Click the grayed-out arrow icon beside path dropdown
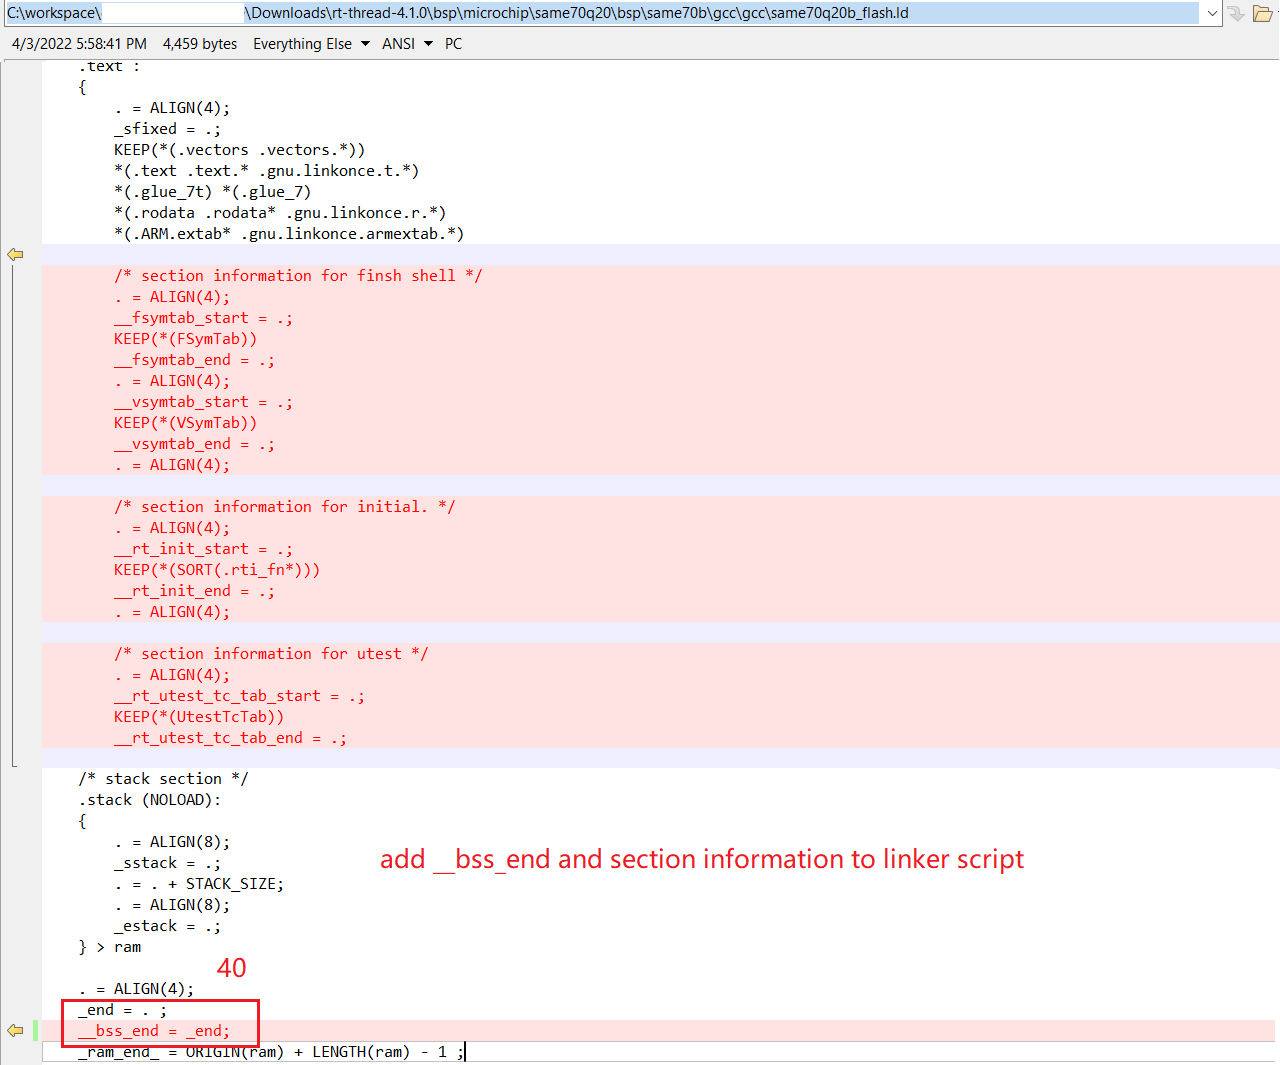This screenshot has height=1065, width=1280. tap(1236, 13)
